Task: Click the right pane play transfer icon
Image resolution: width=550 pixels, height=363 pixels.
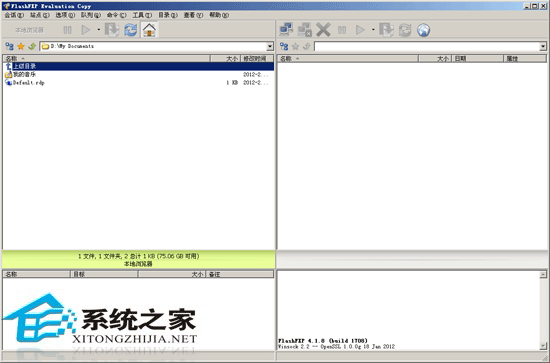Action: (360, 30)
